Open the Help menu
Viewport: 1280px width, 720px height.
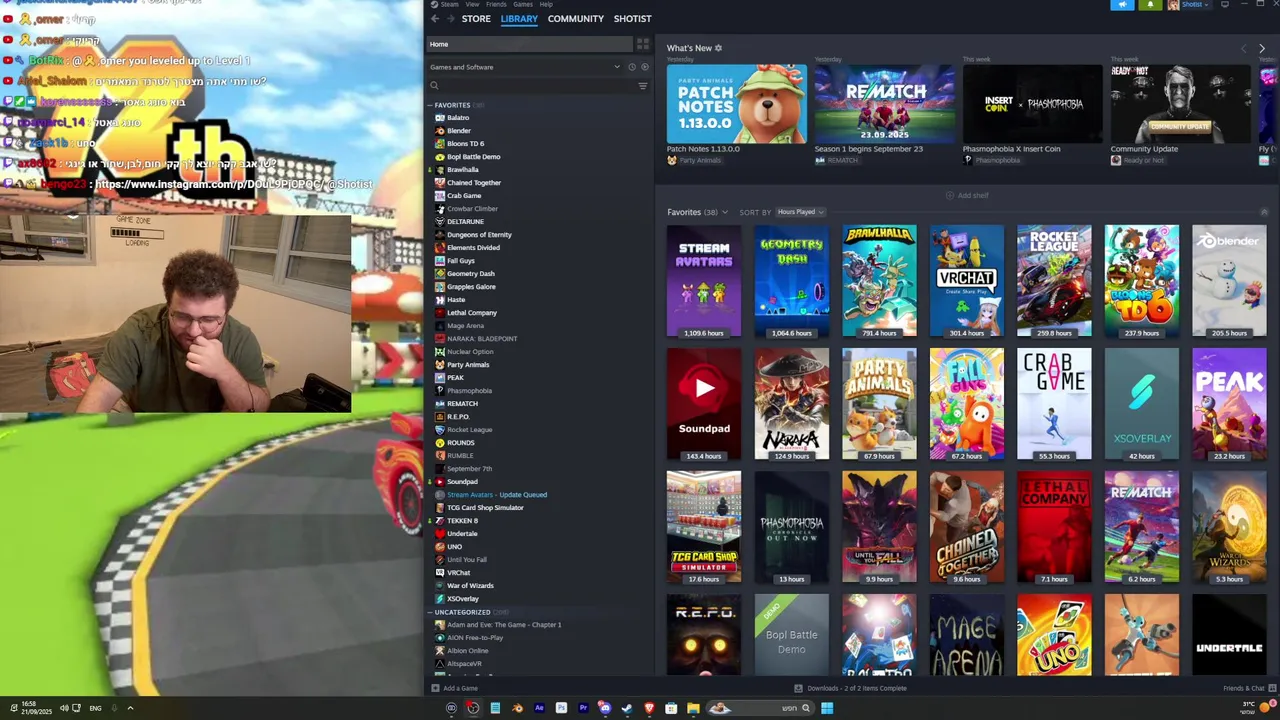(x=546, y=4)
